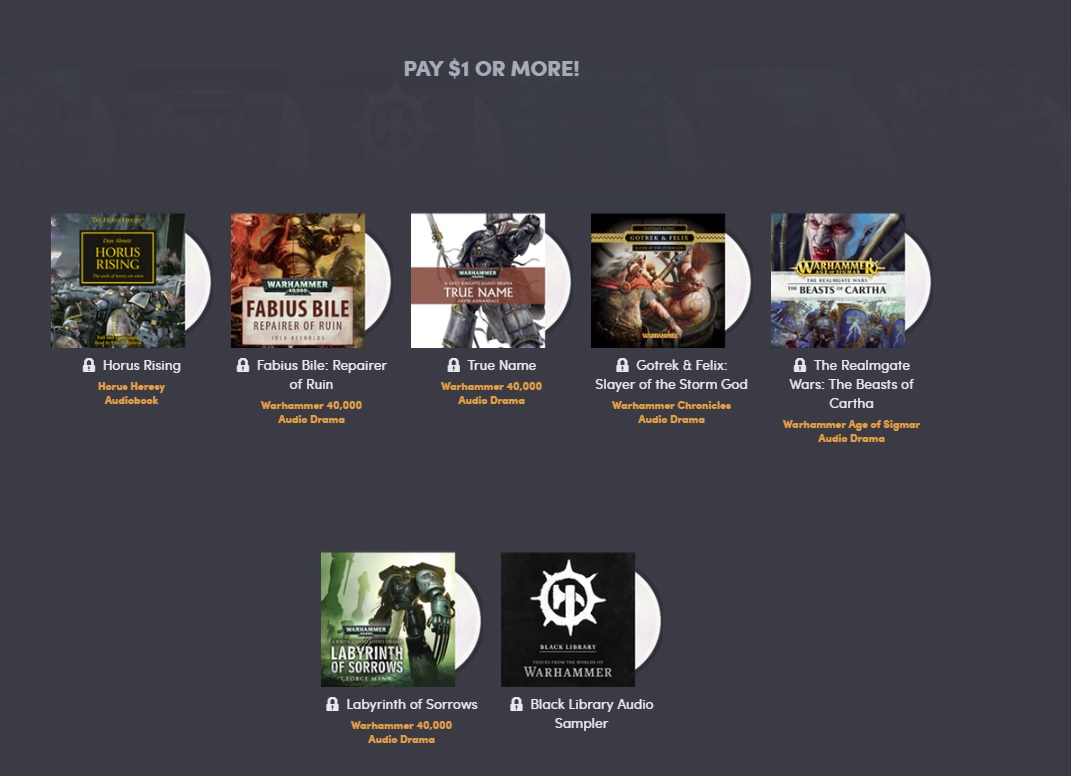
Task: Open the Fabius Bile Repairer of Ruin cover
Action: tap(298, 281)
